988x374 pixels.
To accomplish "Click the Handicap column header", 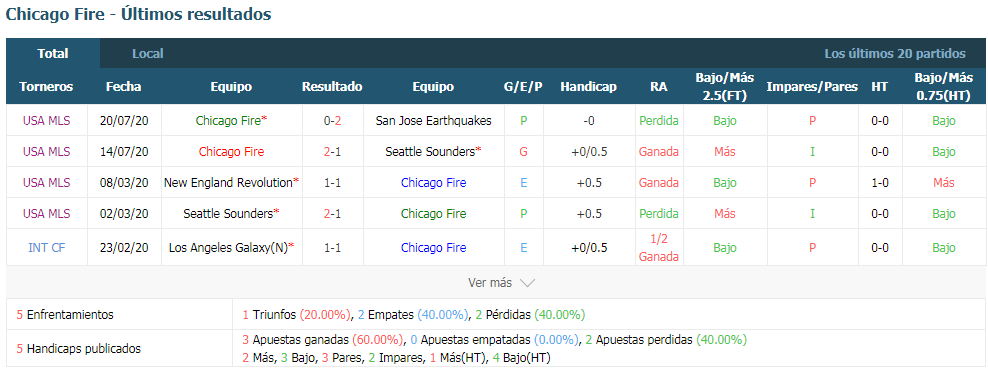I will [589, 87].
